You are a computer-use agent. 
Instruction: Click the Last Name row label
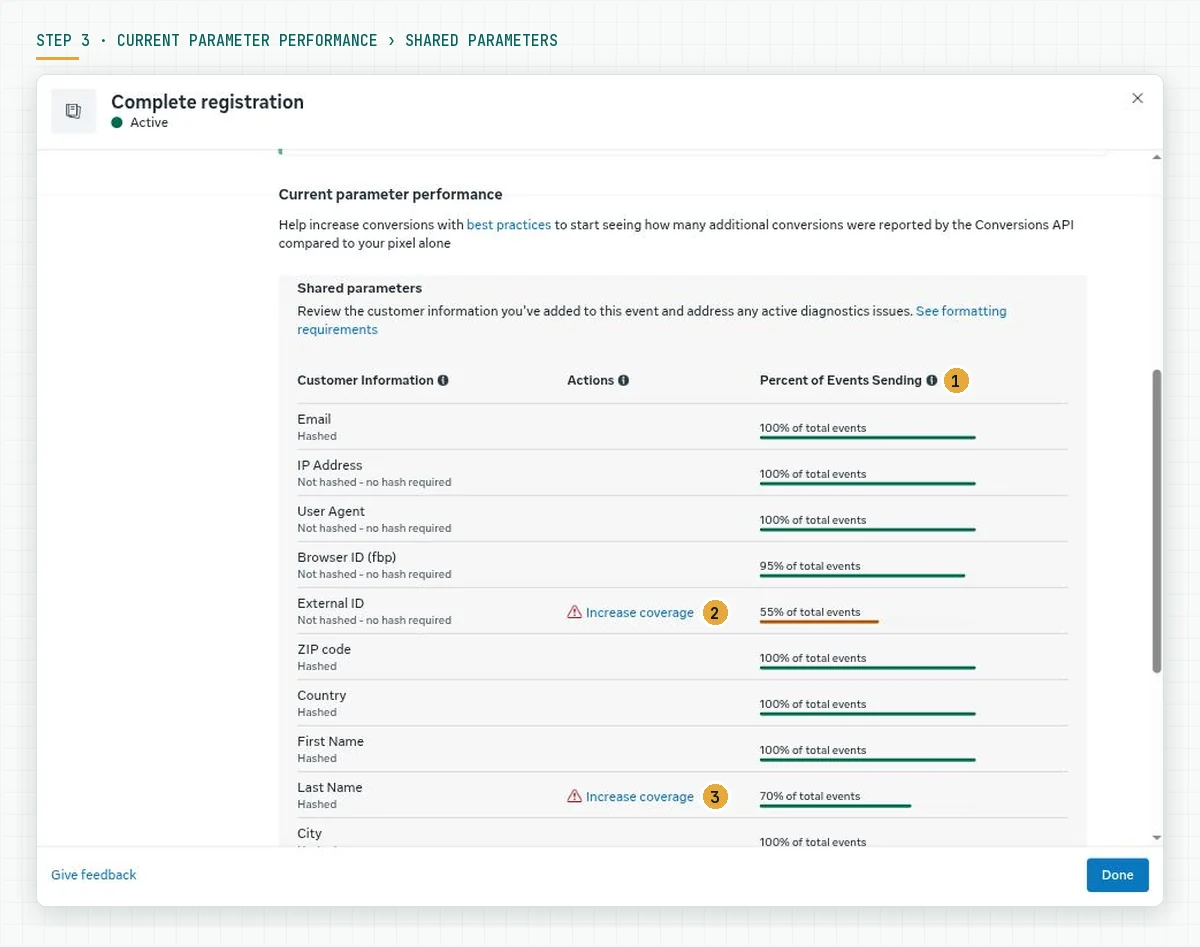[330, 787]
